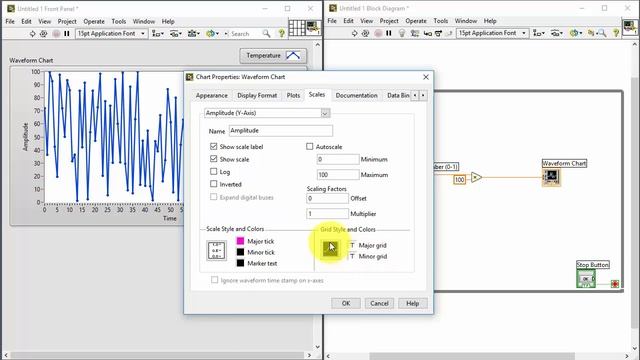Pause execution in Block Diagram toolbar
The image size is (640, 360).
tap(389, 33)
